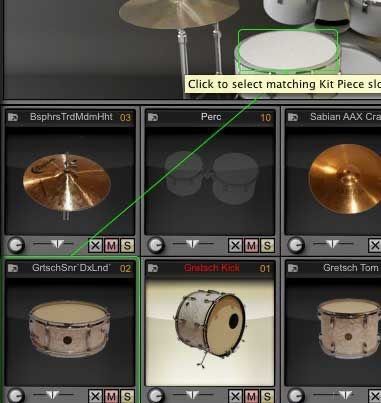Click the Gretsch Tom slot name

pos(351,268)
